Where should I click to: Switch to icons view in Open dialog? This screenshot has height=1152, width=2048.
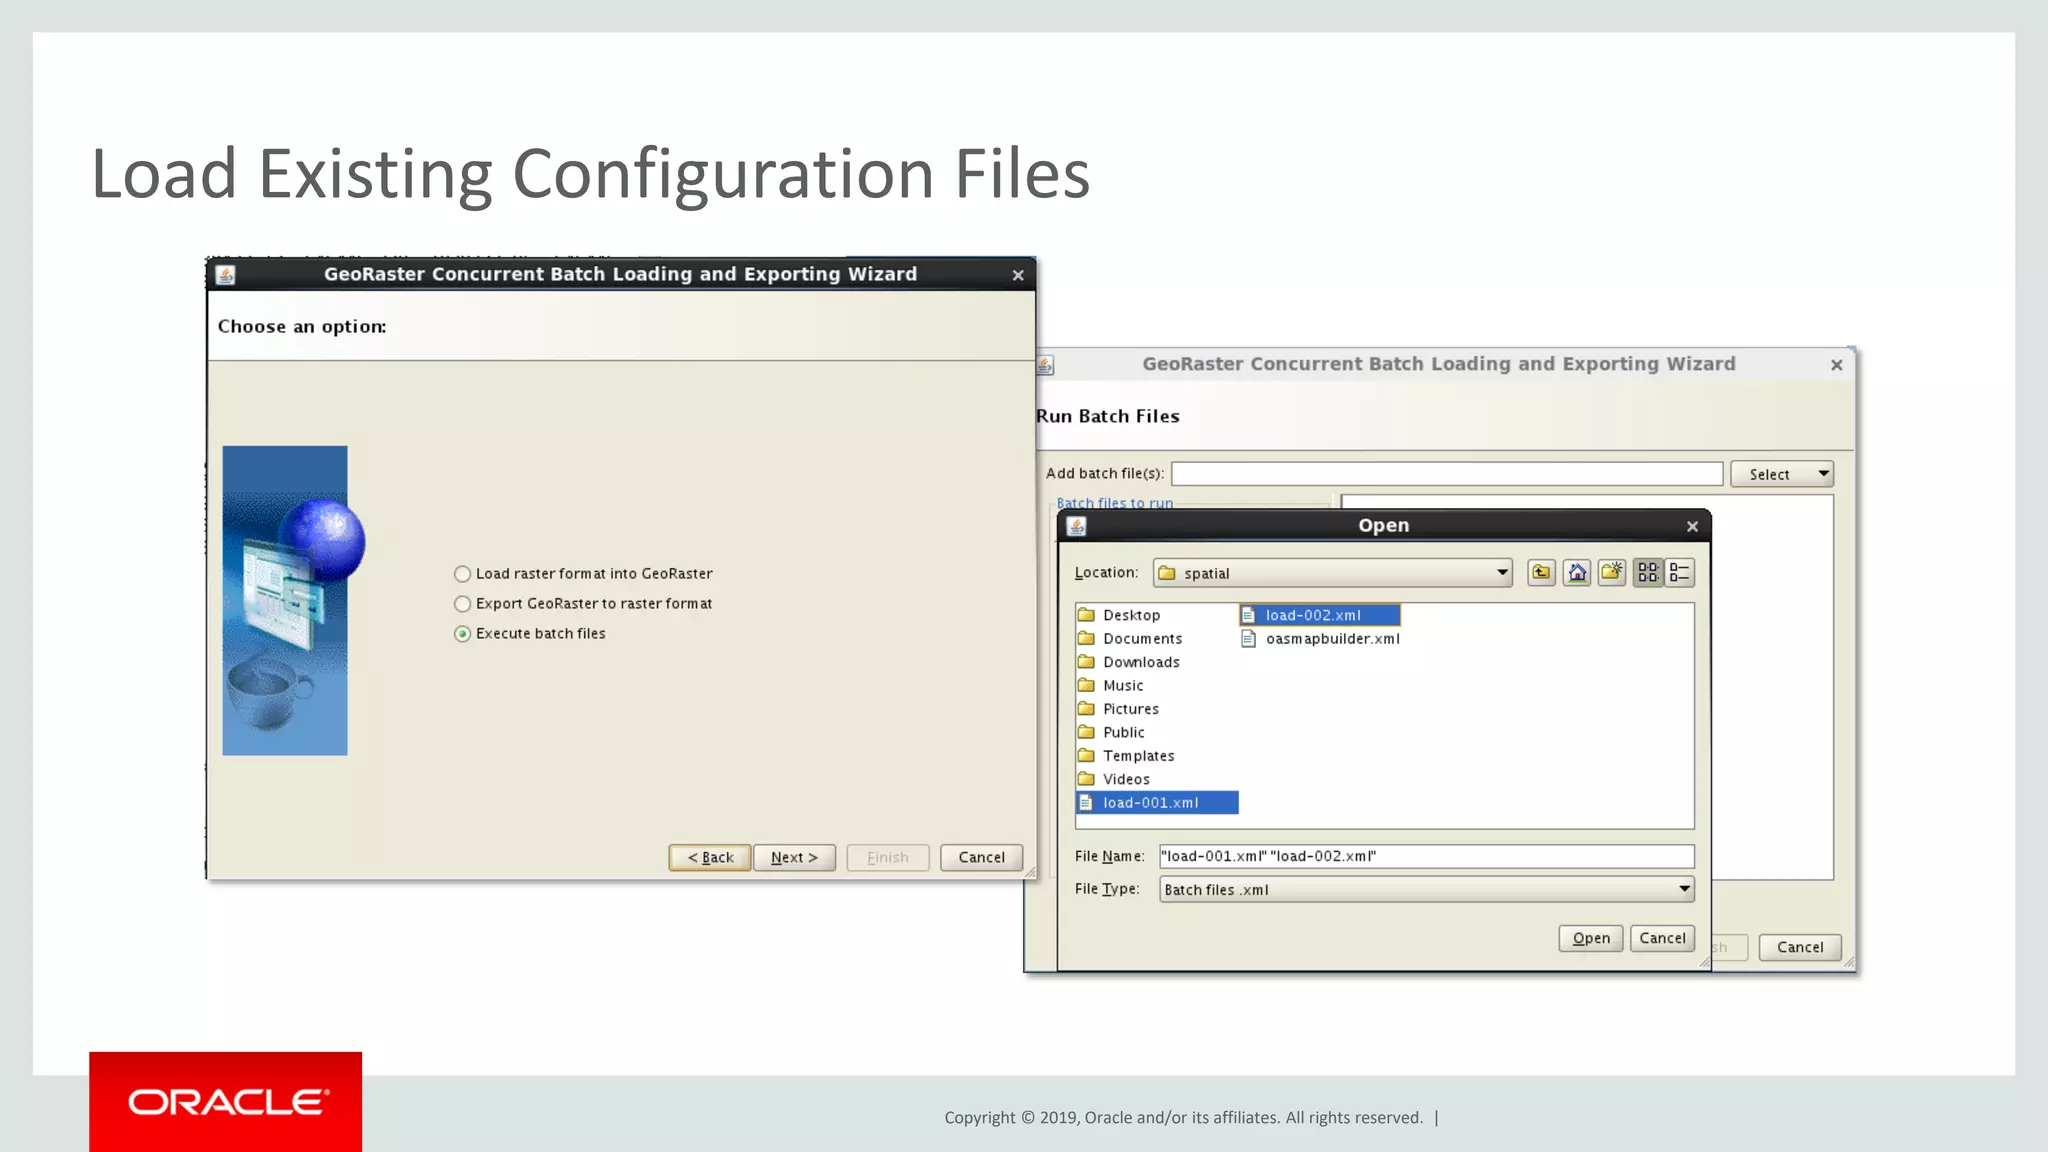pyautogui.click(x=1648, y=573)
